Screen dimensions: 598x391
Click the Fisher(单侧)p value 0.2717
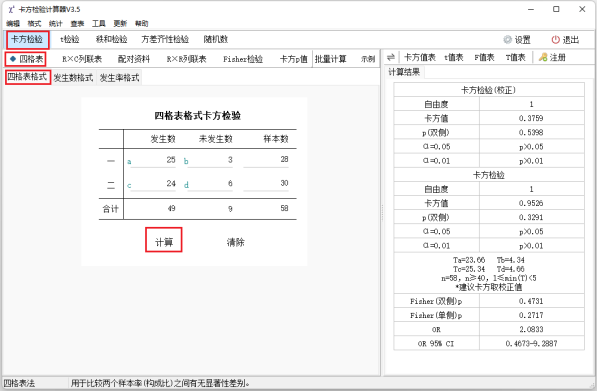click(x=531, y=315)
